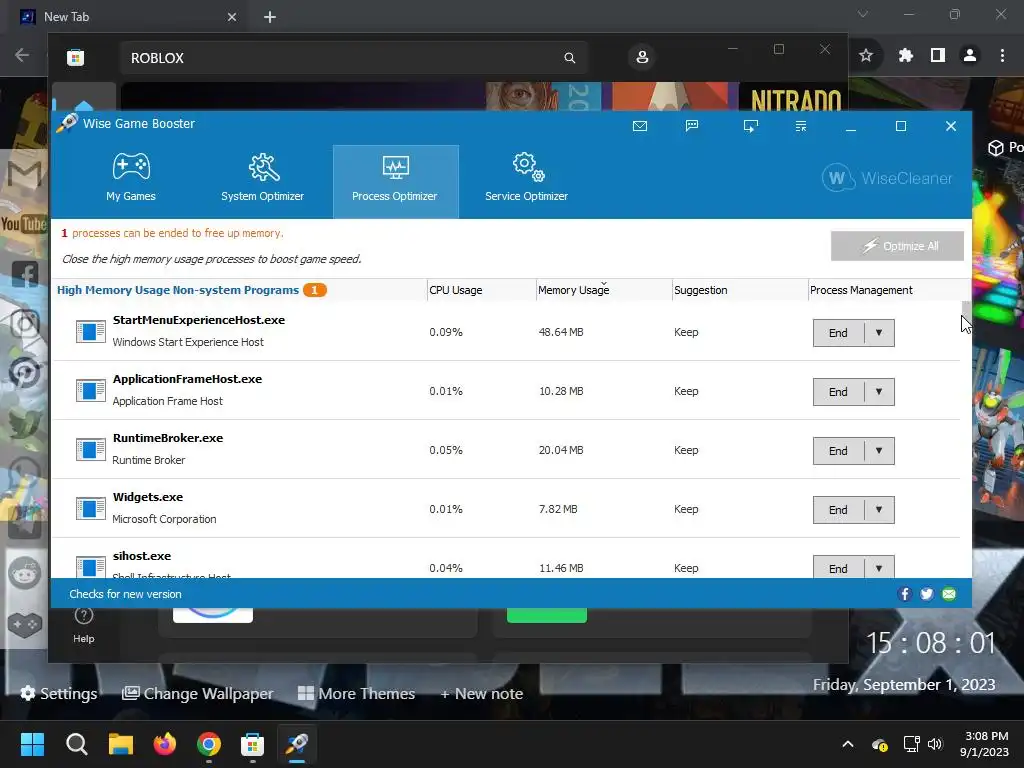1024x768 pixels.
Task: Open More Themes on new tab page
Action: [357, 694]
